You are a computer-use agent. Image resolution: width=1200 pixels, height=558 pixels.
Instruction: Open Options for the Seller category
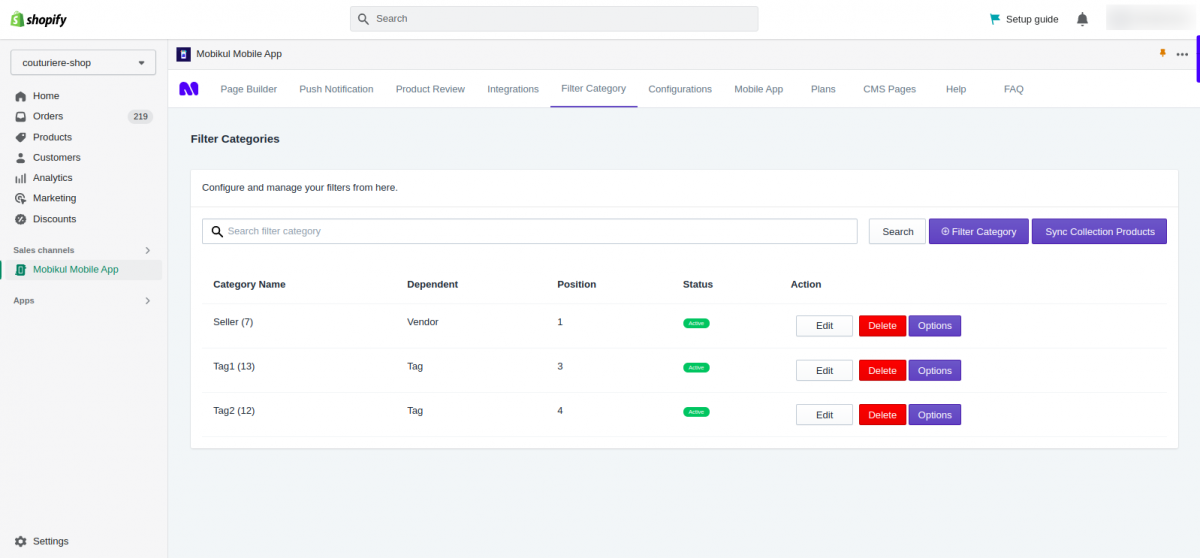pyautogui.click(x=934, y=326)
